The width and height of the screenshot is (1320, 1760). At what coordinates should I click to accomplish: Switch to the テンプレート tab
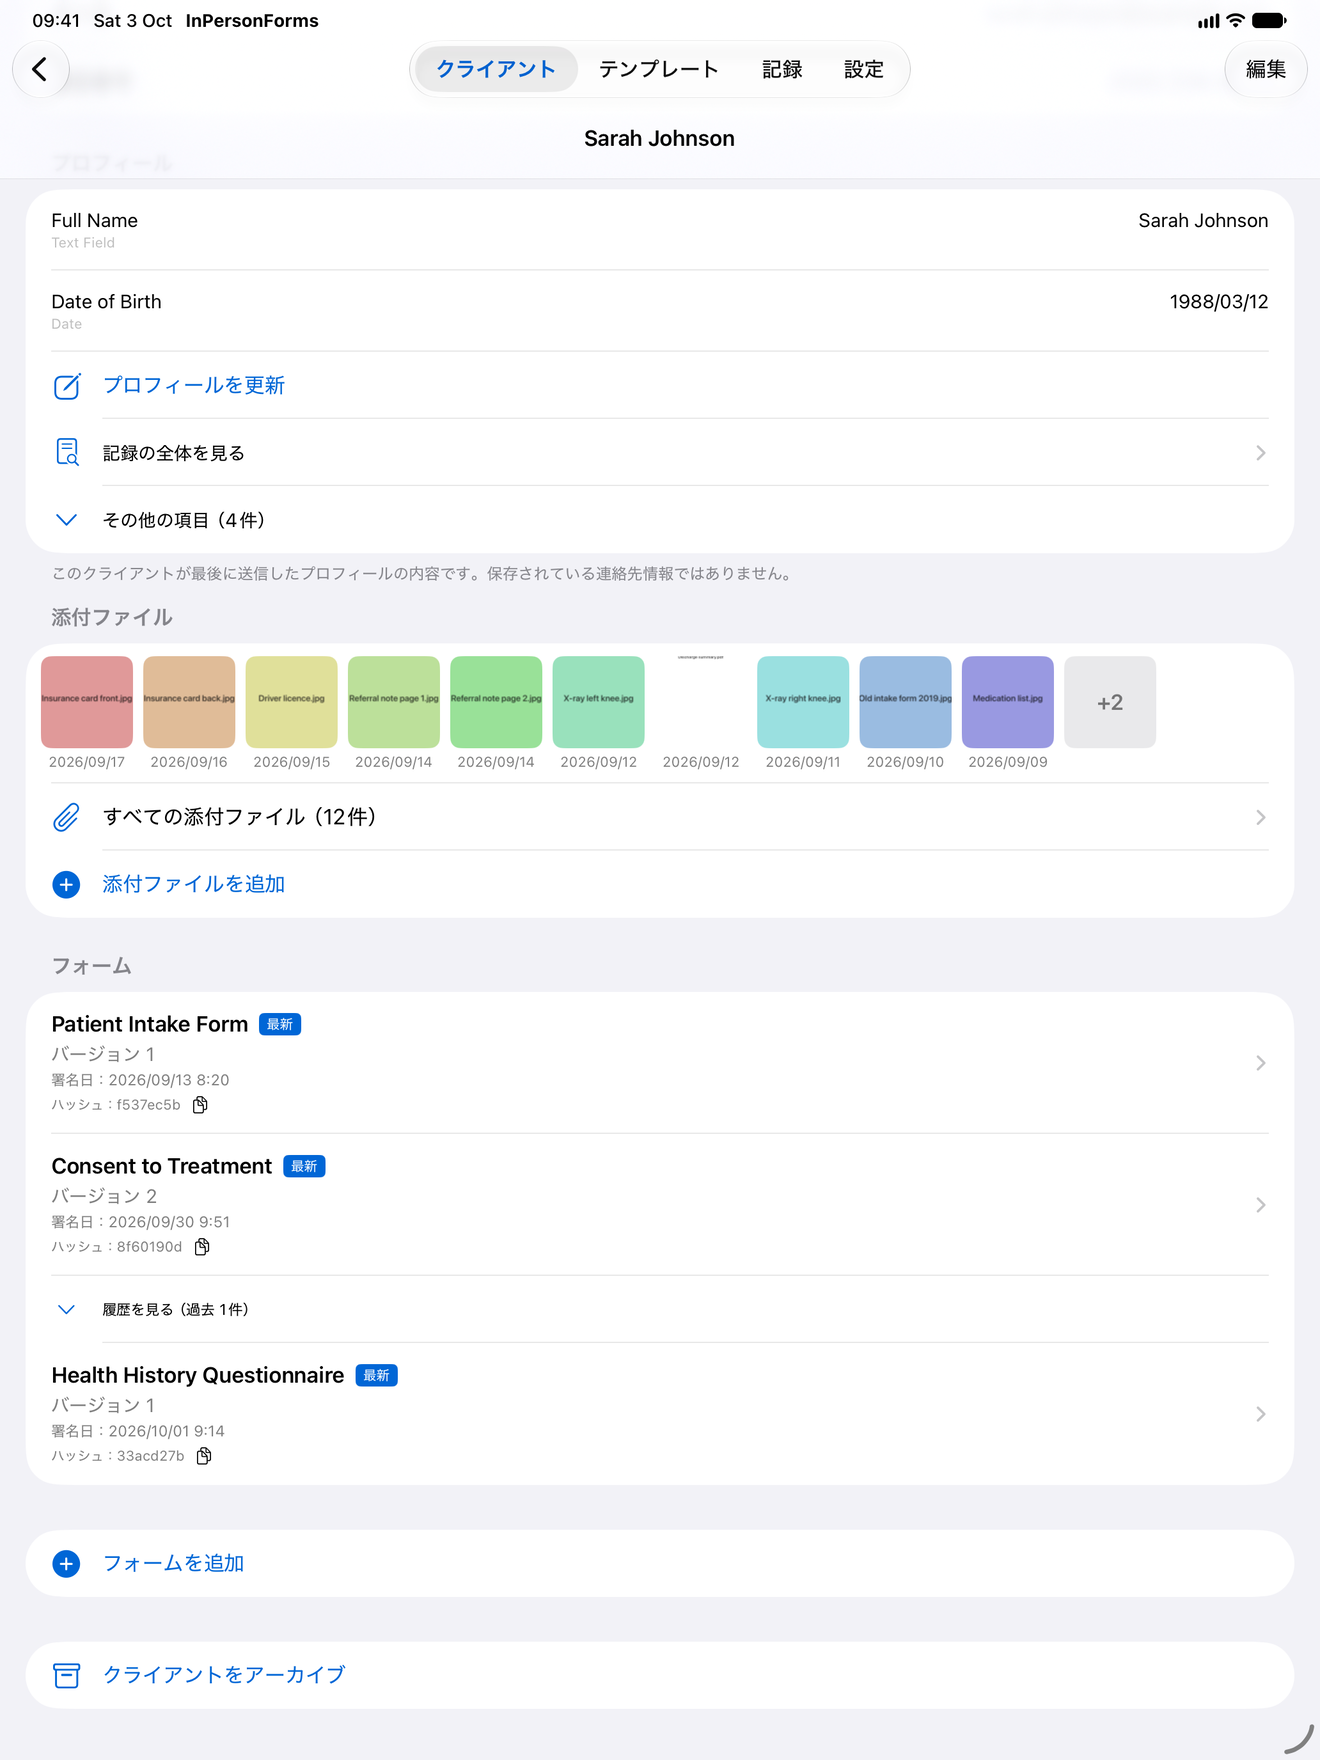(658, 69)
